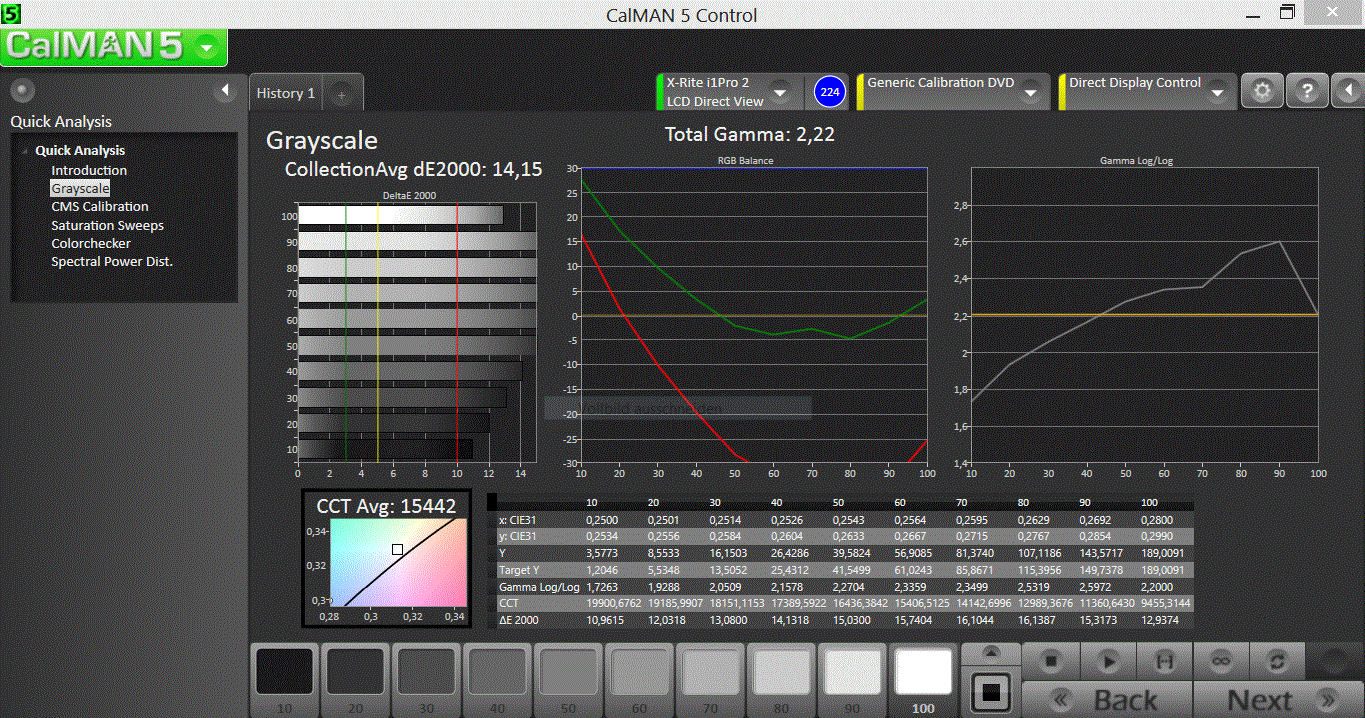Add a new history tab with plus

(x=341, y=94)
